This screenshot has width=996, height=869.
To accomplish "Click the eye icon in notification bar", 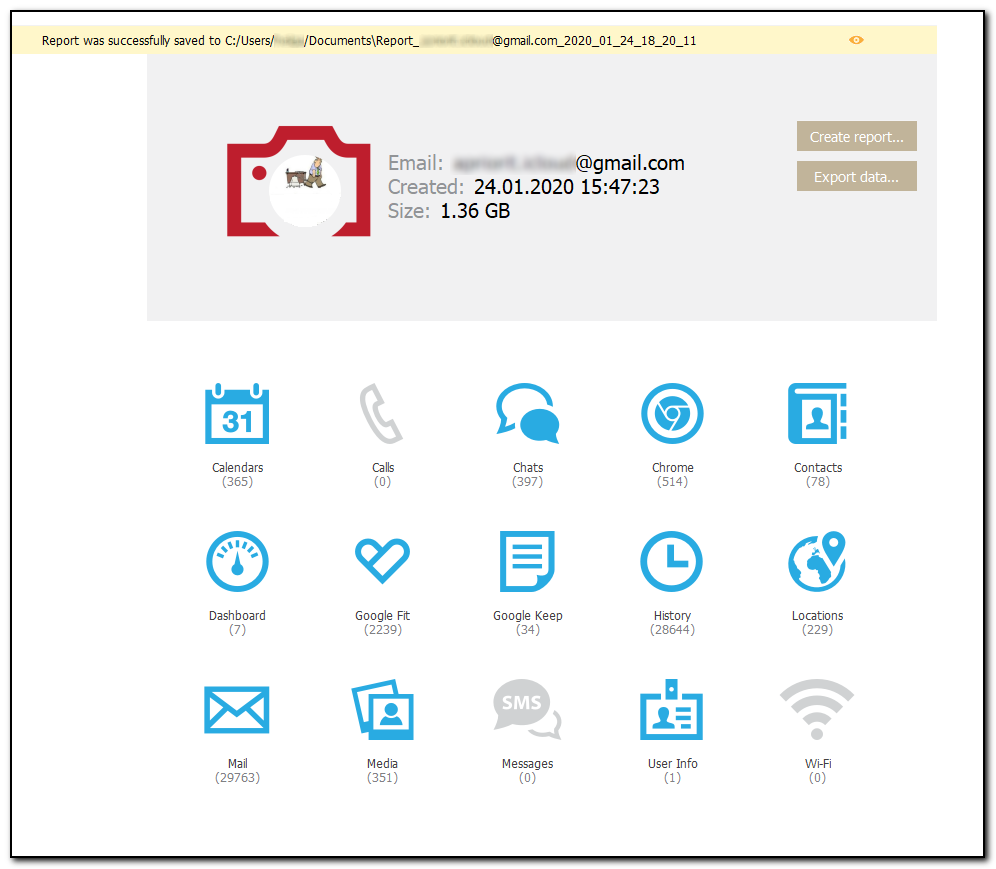I will (x=856, y=40).
